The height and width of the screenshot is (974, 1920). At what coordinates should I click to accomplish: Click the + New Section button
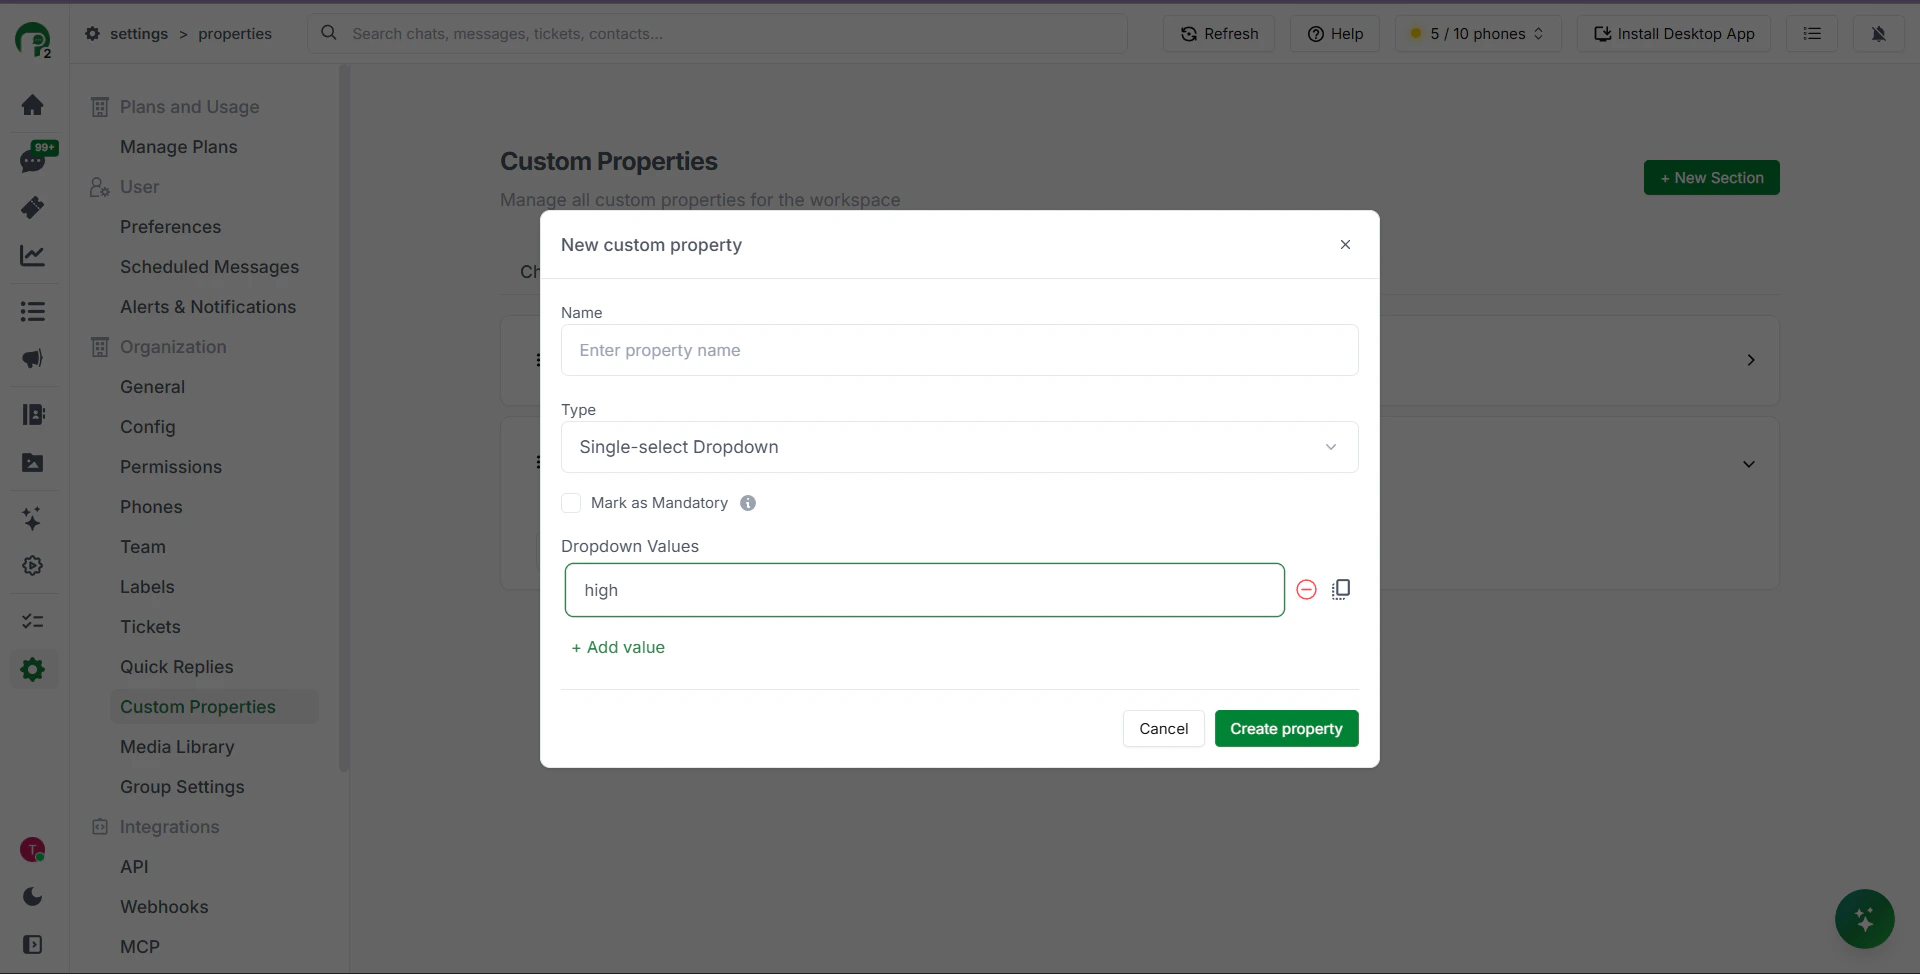[1711, 178]
